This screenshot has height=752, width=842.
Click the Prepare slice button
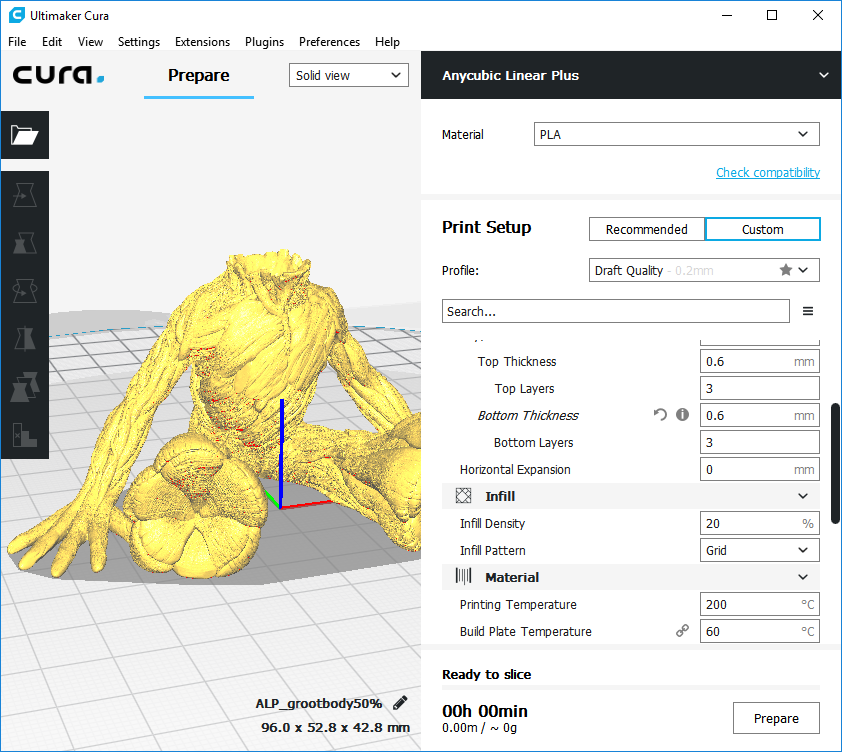click(776, 718)
